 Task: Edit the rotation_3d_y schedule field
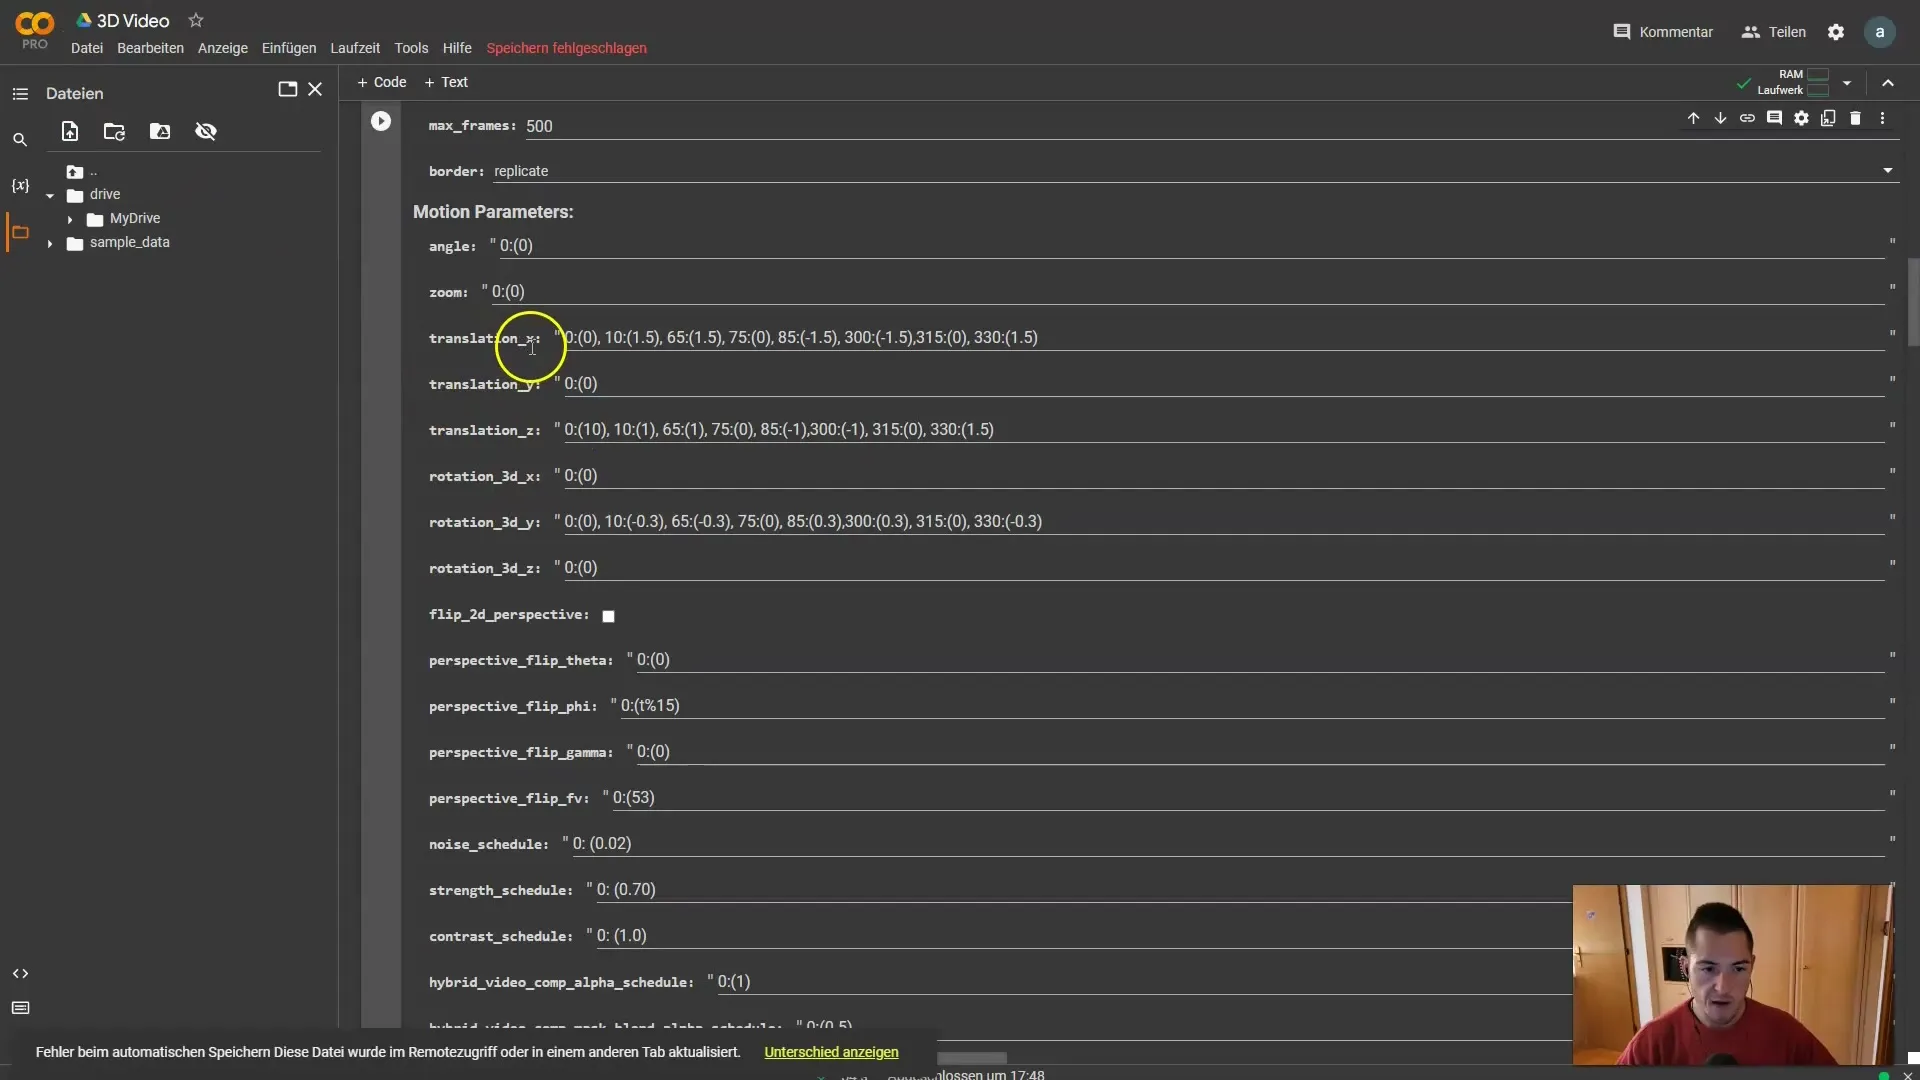(x=1224, y=522)
